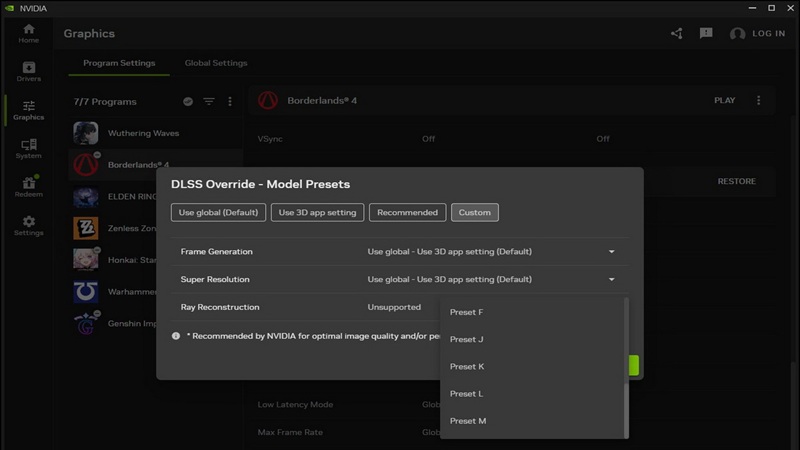Pick Preset M in the list
The height and width of the screenshot is (450, 800).
point(468,421)
